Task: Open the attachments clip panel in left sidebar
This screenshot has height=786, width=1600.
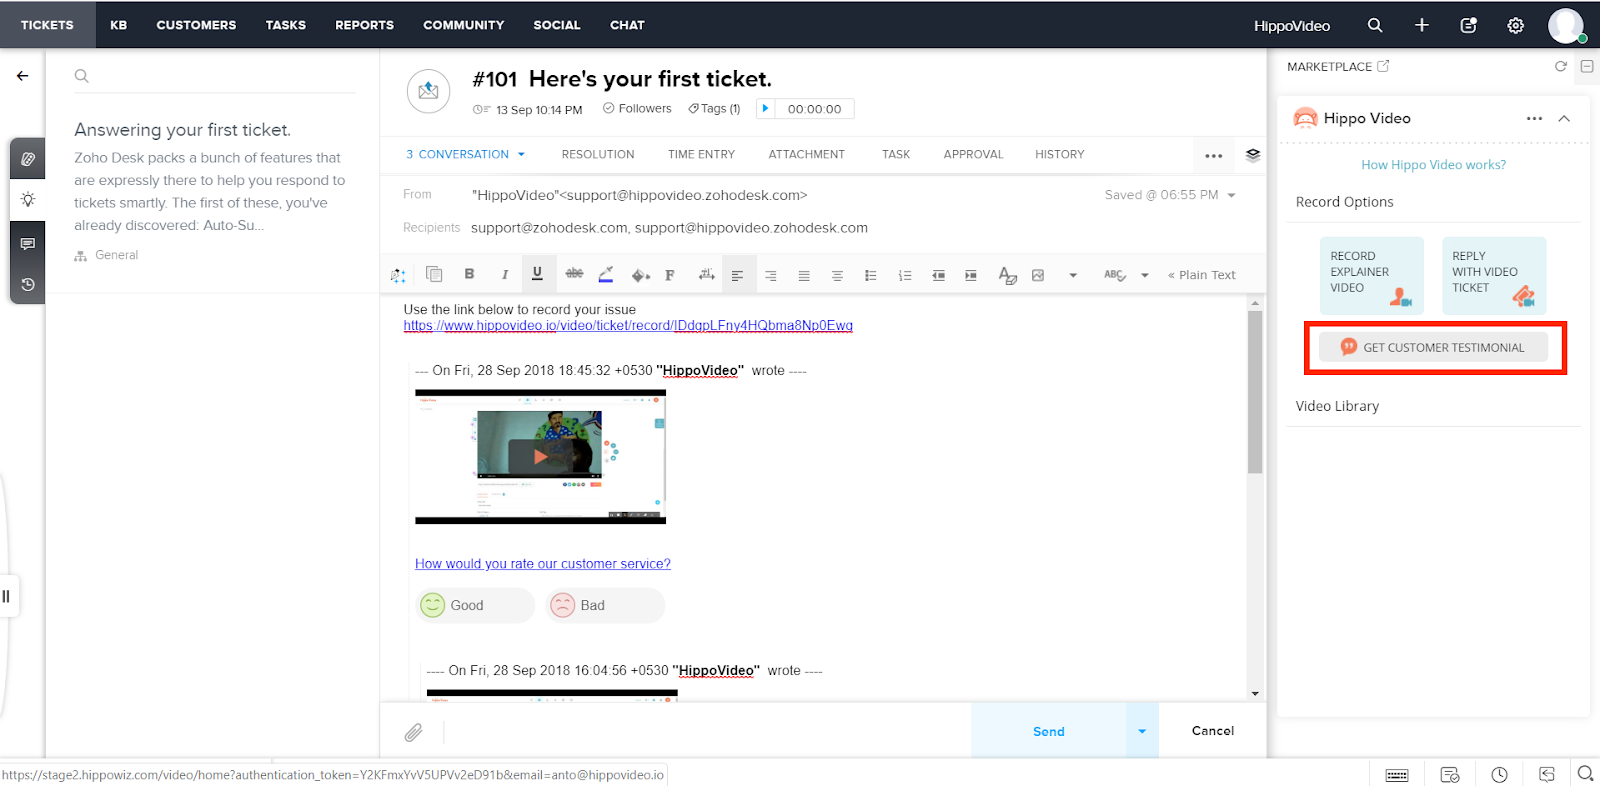Action: coord(28,159)
